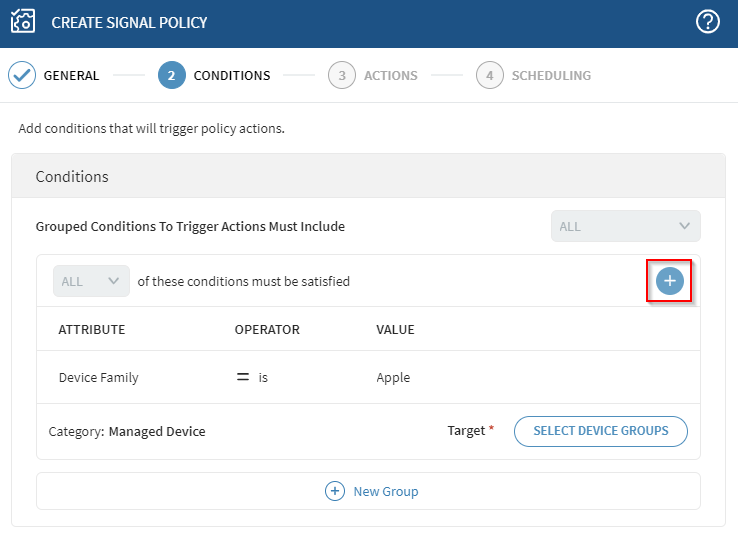Click the step 4 Scheduling circle
738x535 pixels.
point(489,75)
